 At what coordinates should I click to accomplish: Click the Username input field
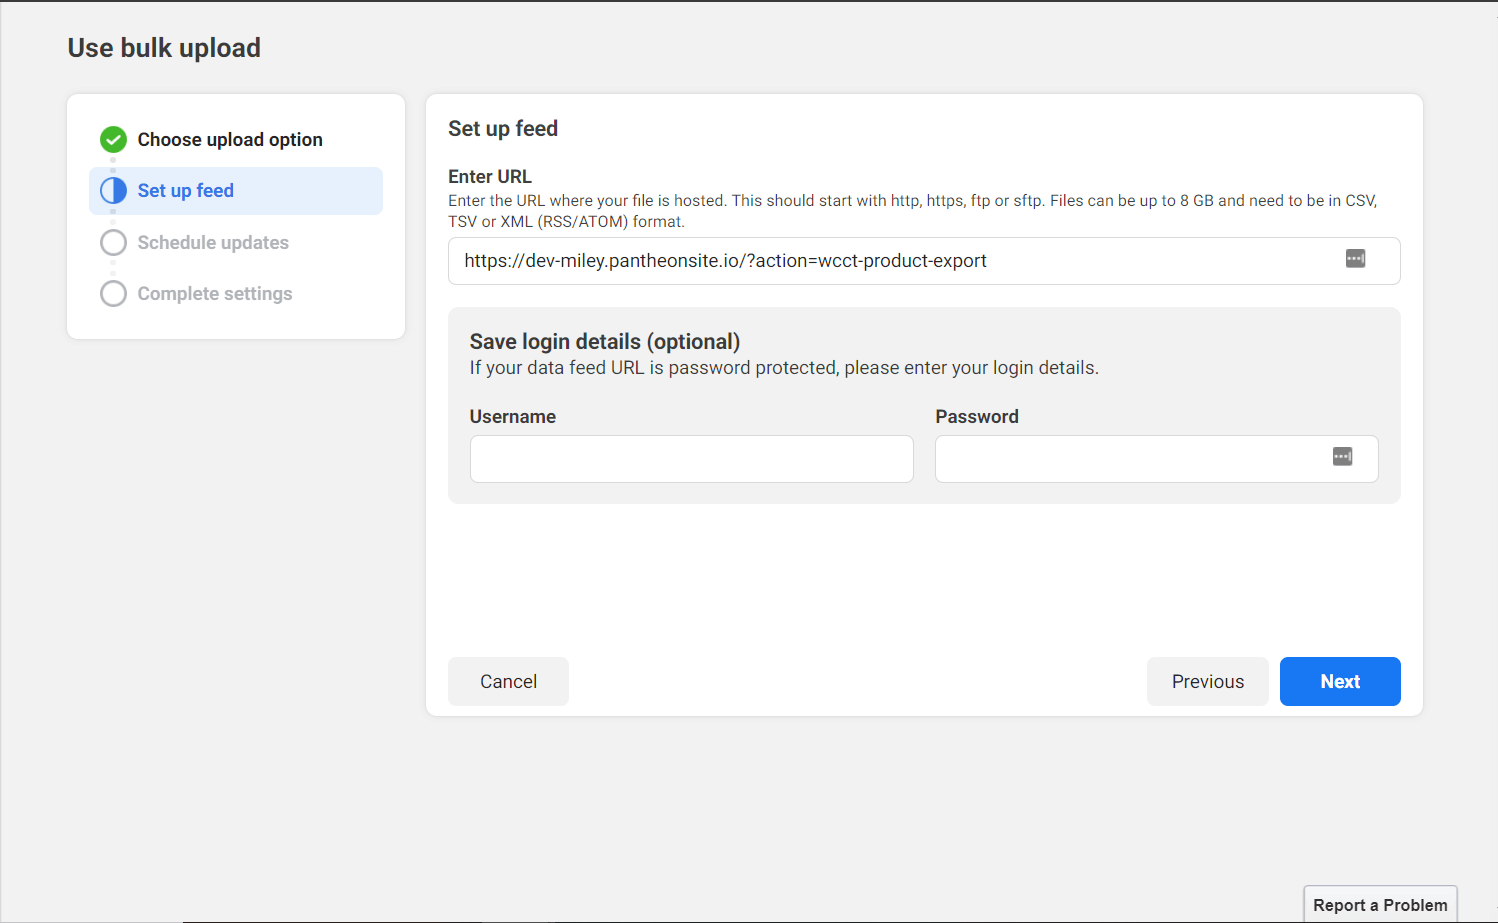click(691, 458)
